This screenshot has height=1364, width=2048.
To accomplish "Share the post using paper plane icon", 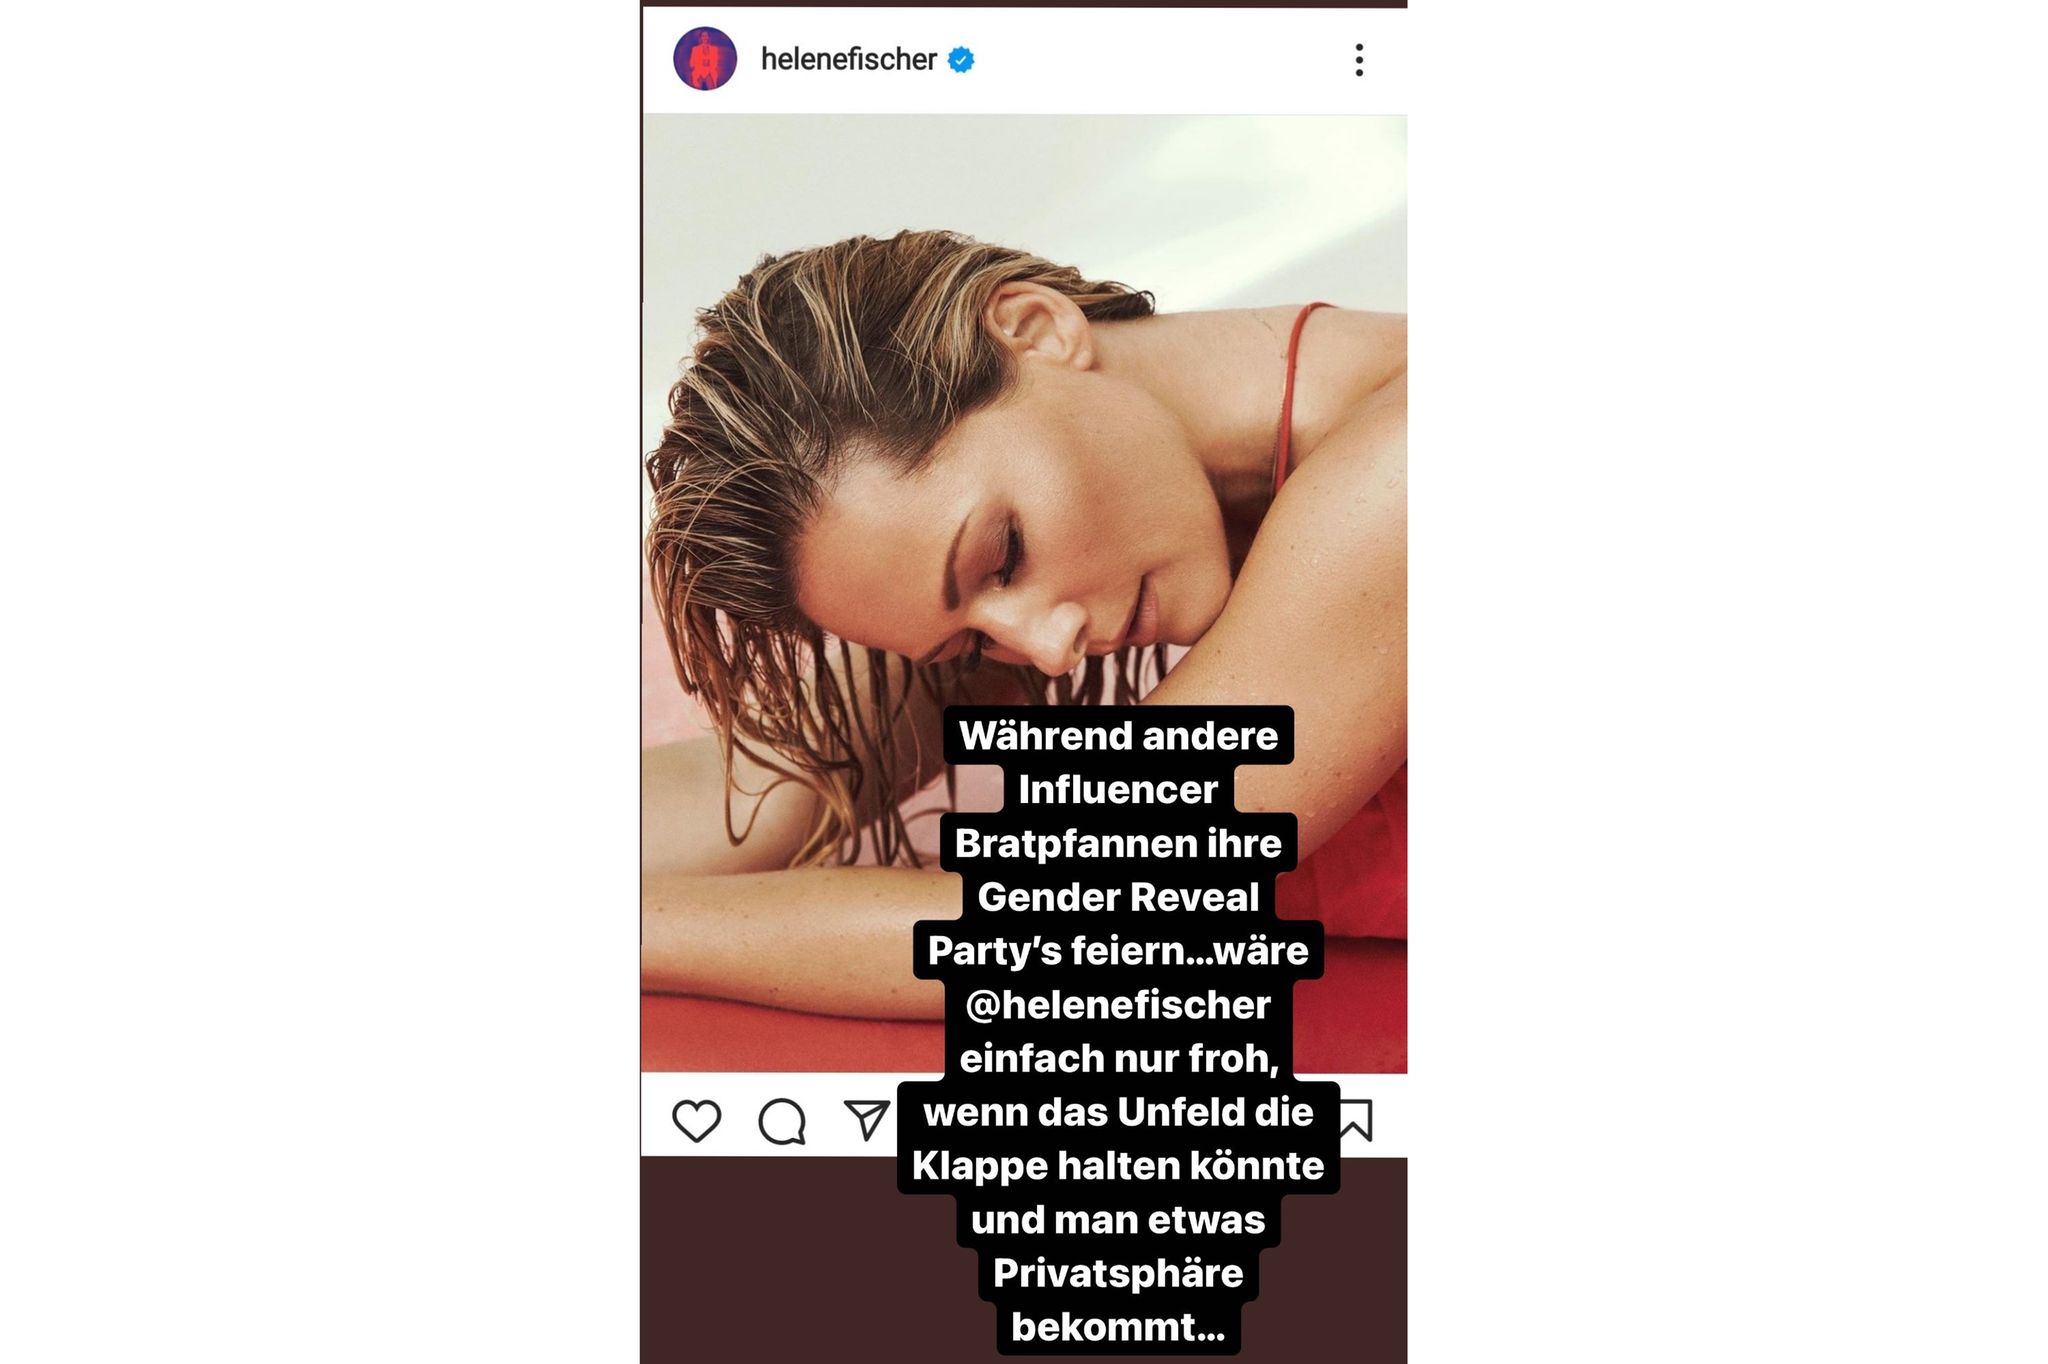I will [x=867, y=1120].
